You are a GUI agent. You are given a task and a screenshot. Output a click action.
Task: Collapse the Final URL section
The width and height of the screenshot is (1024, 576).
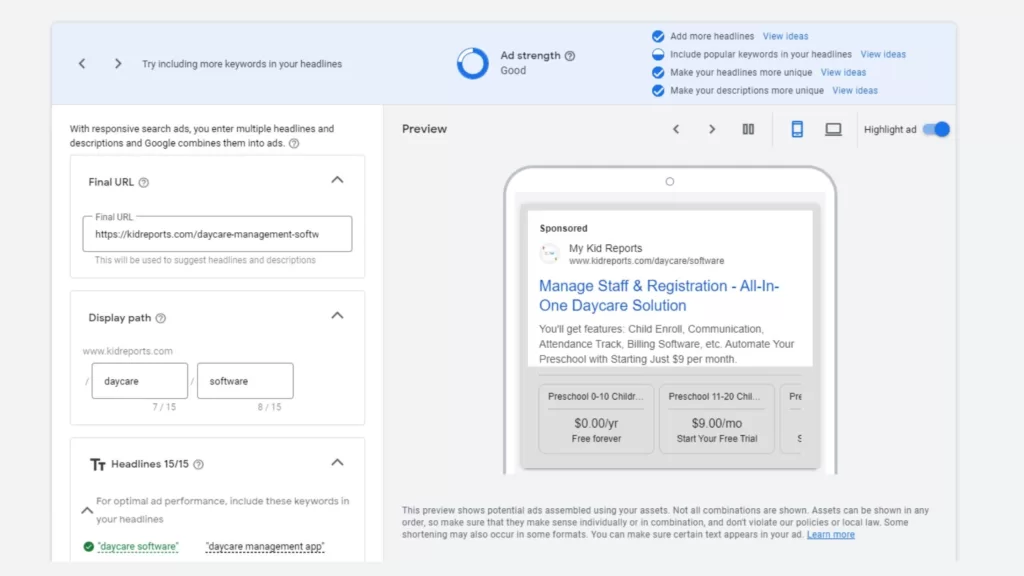337,180
